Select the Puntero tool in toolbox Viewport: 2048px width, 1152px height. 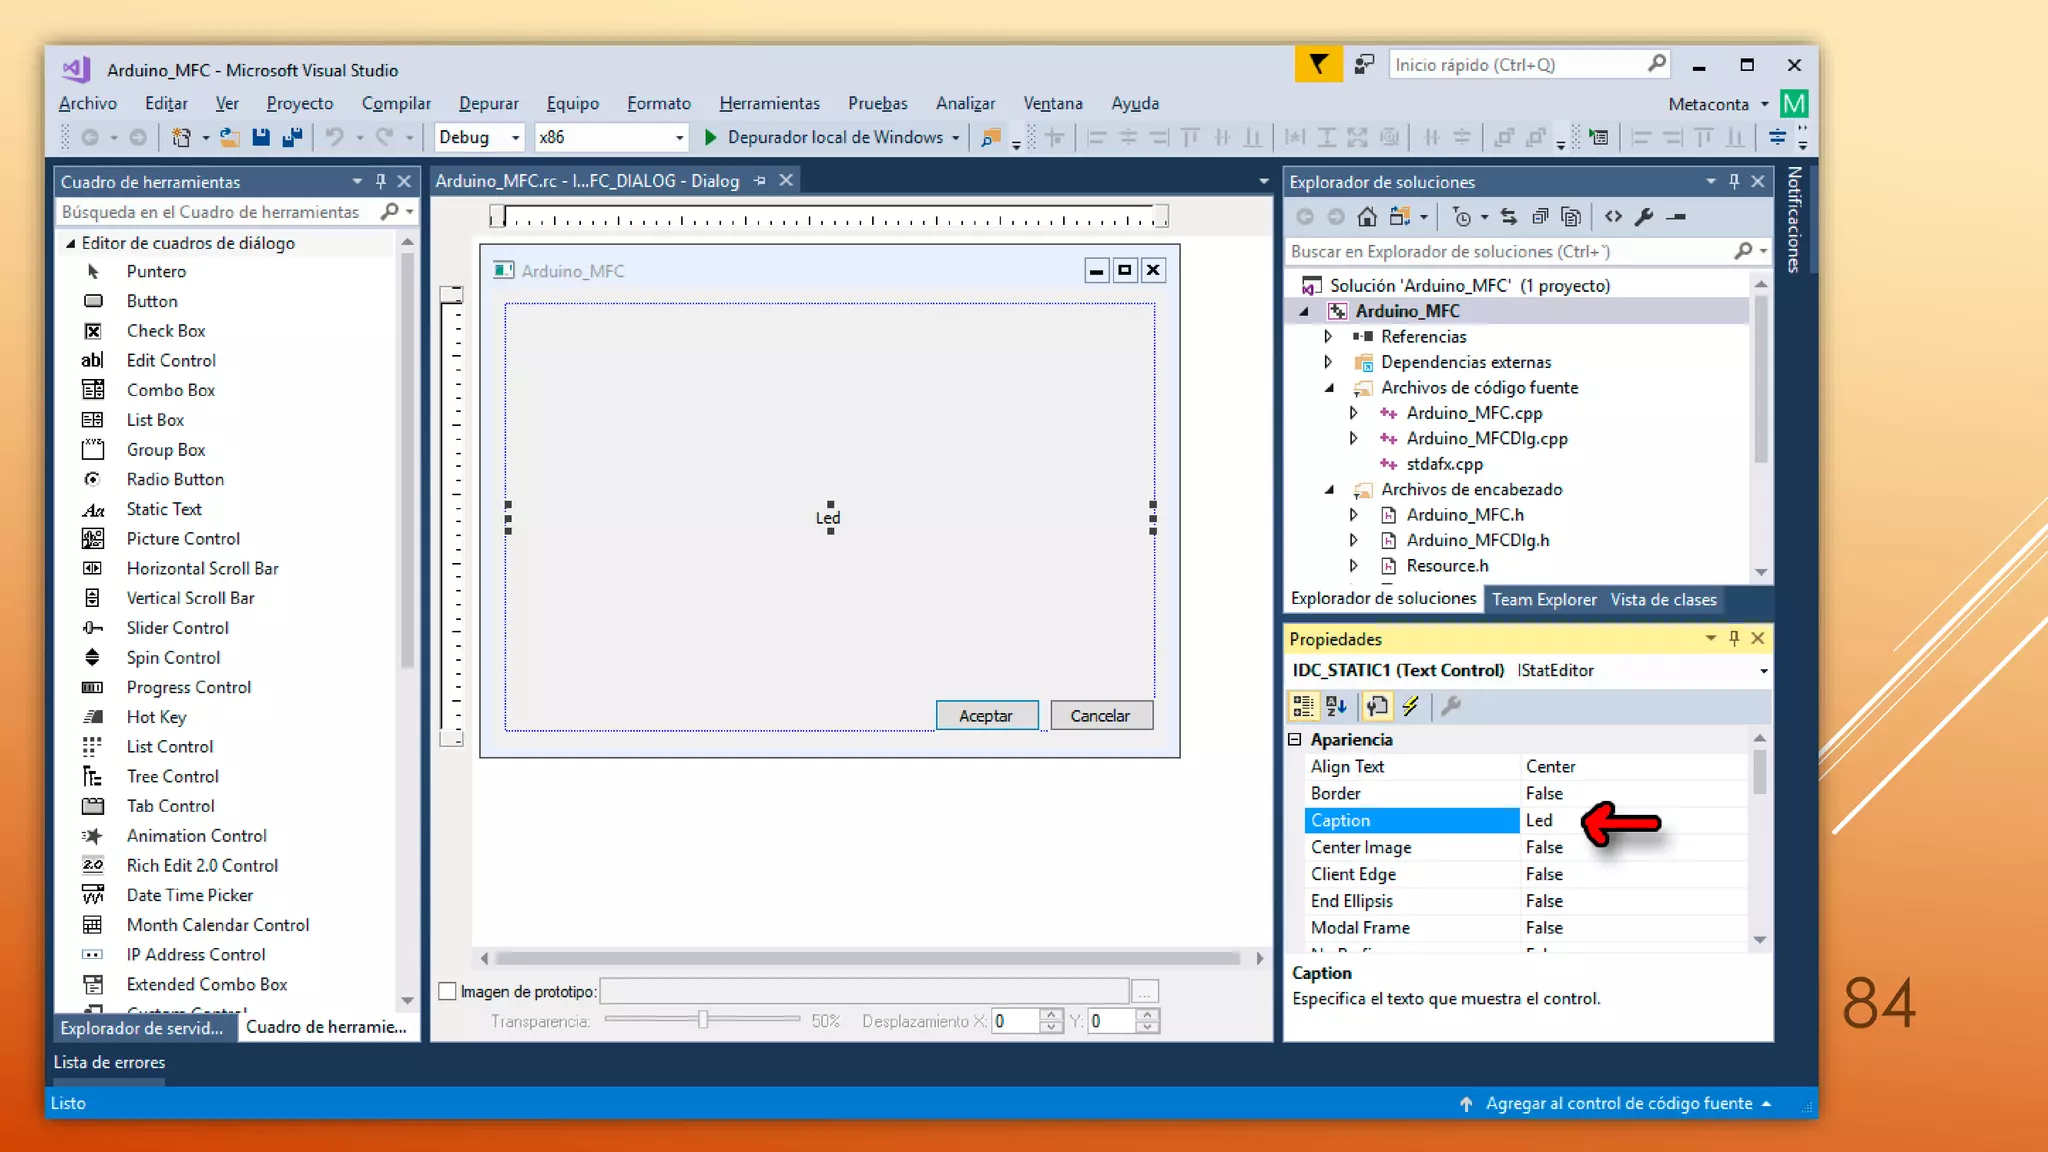(x=156, y=271)
